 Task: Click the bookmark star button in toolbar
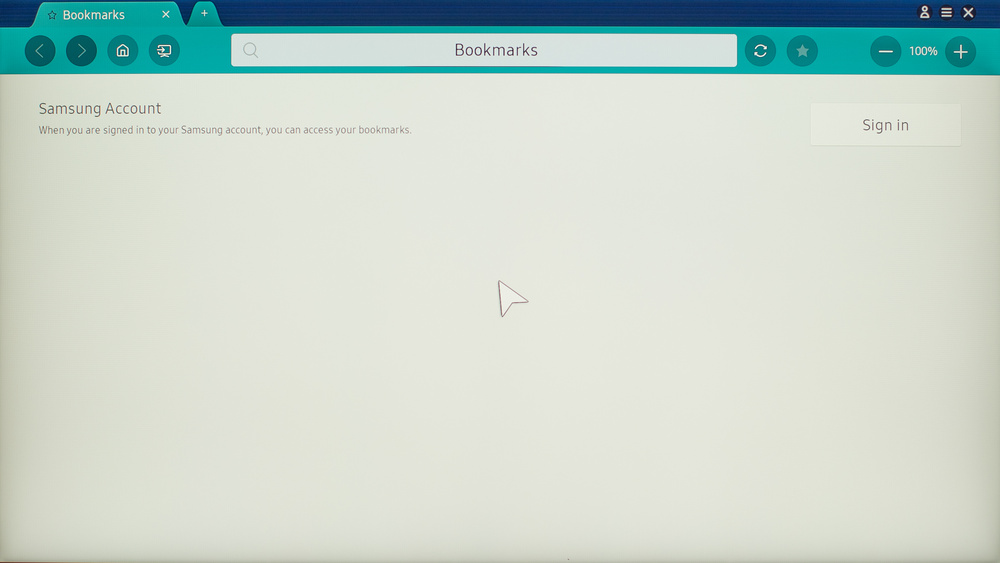(x=802, y=51)
